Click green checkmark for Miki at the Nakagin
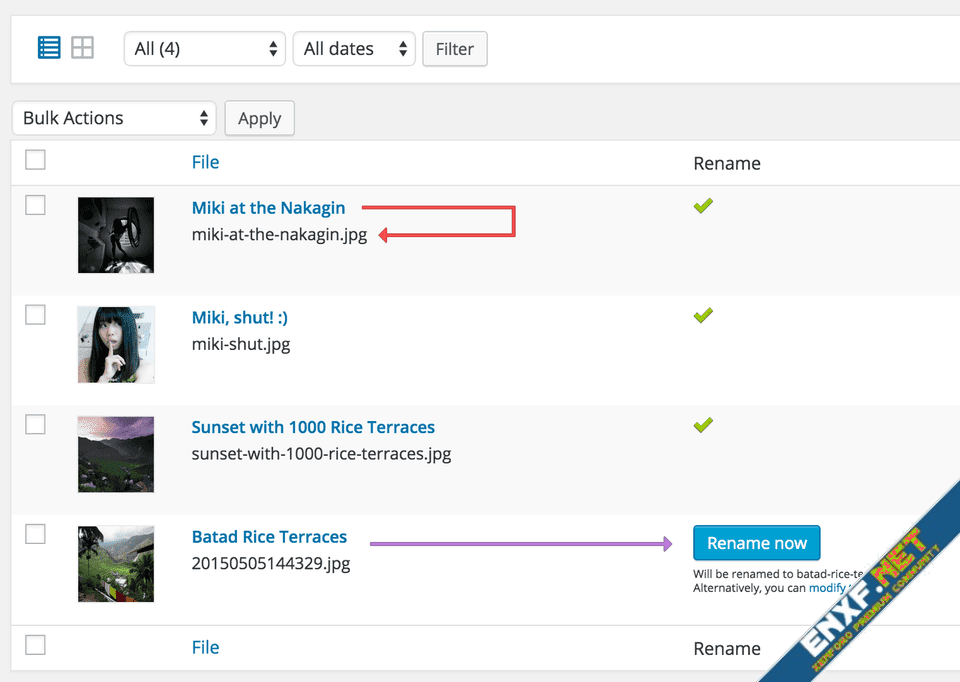 click(703, 206)
